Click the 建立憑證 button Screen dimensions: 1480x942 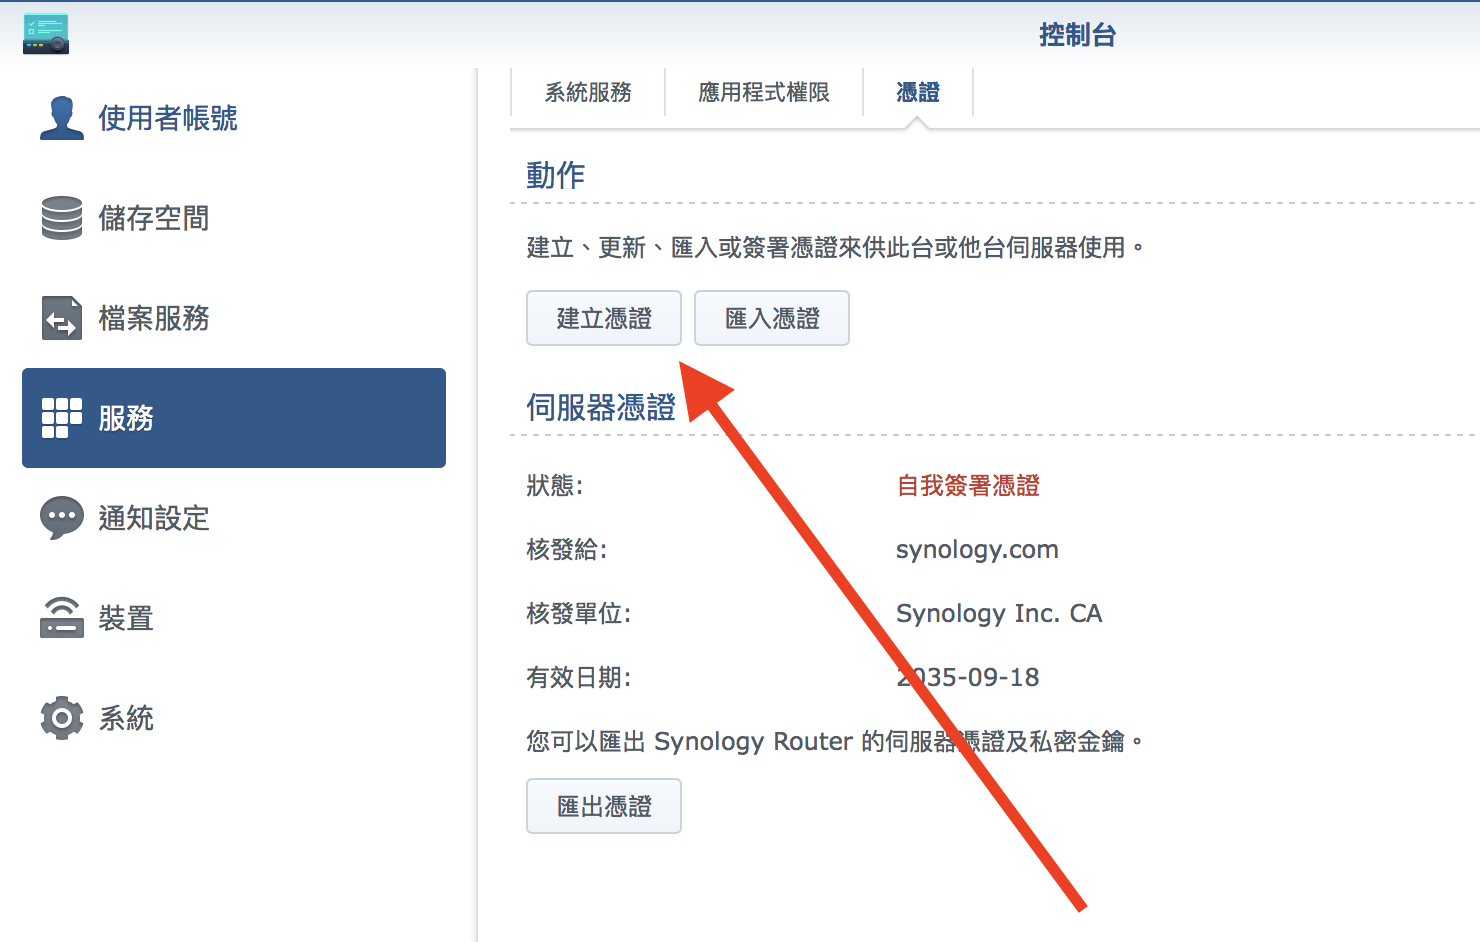[x=604, y=318]
